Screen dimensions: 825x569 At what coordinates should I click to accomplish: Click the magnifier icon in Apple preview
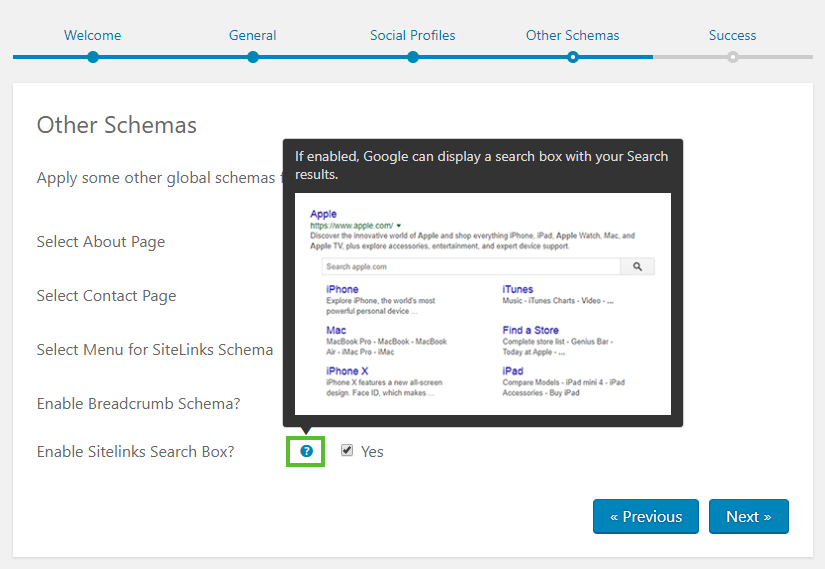click(x=637, y=266)
